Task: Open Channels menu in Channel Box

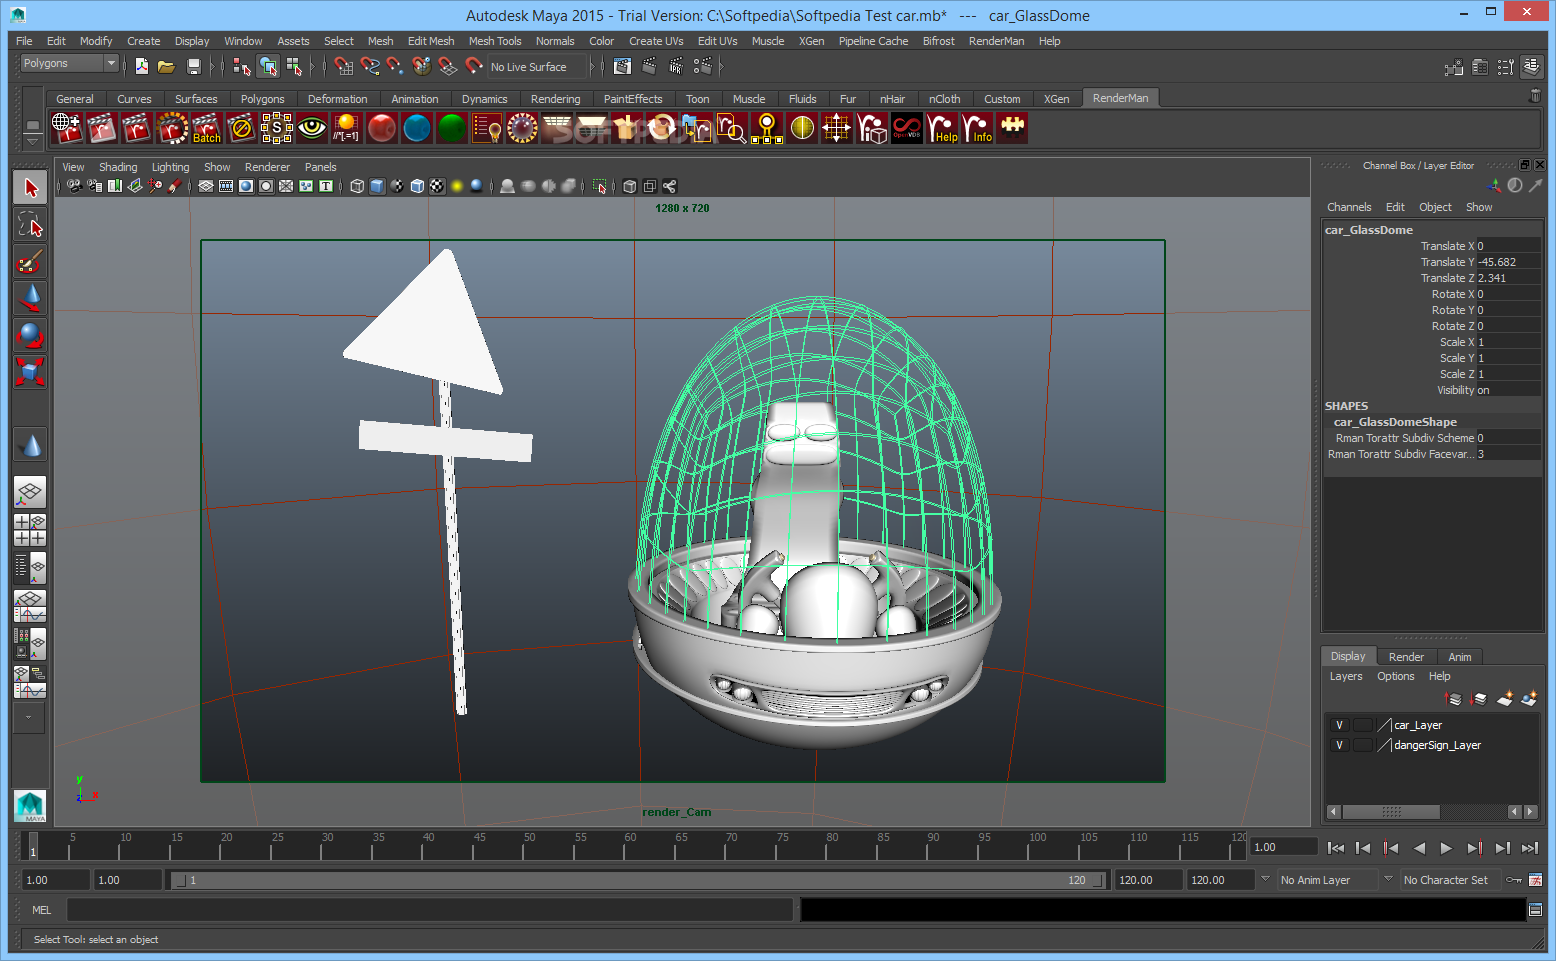Action: (x=1349, y=207)
